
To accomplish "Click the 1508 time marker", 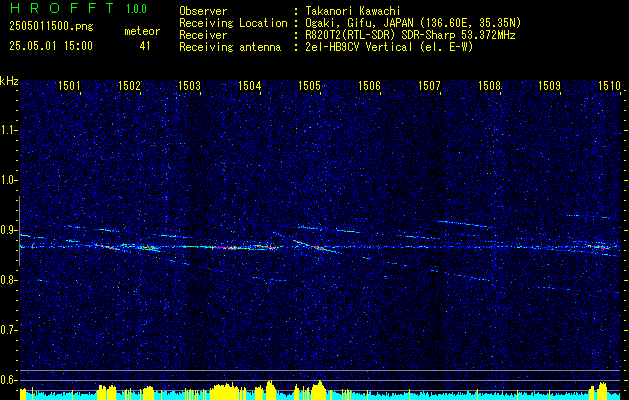I will [490, 85].
